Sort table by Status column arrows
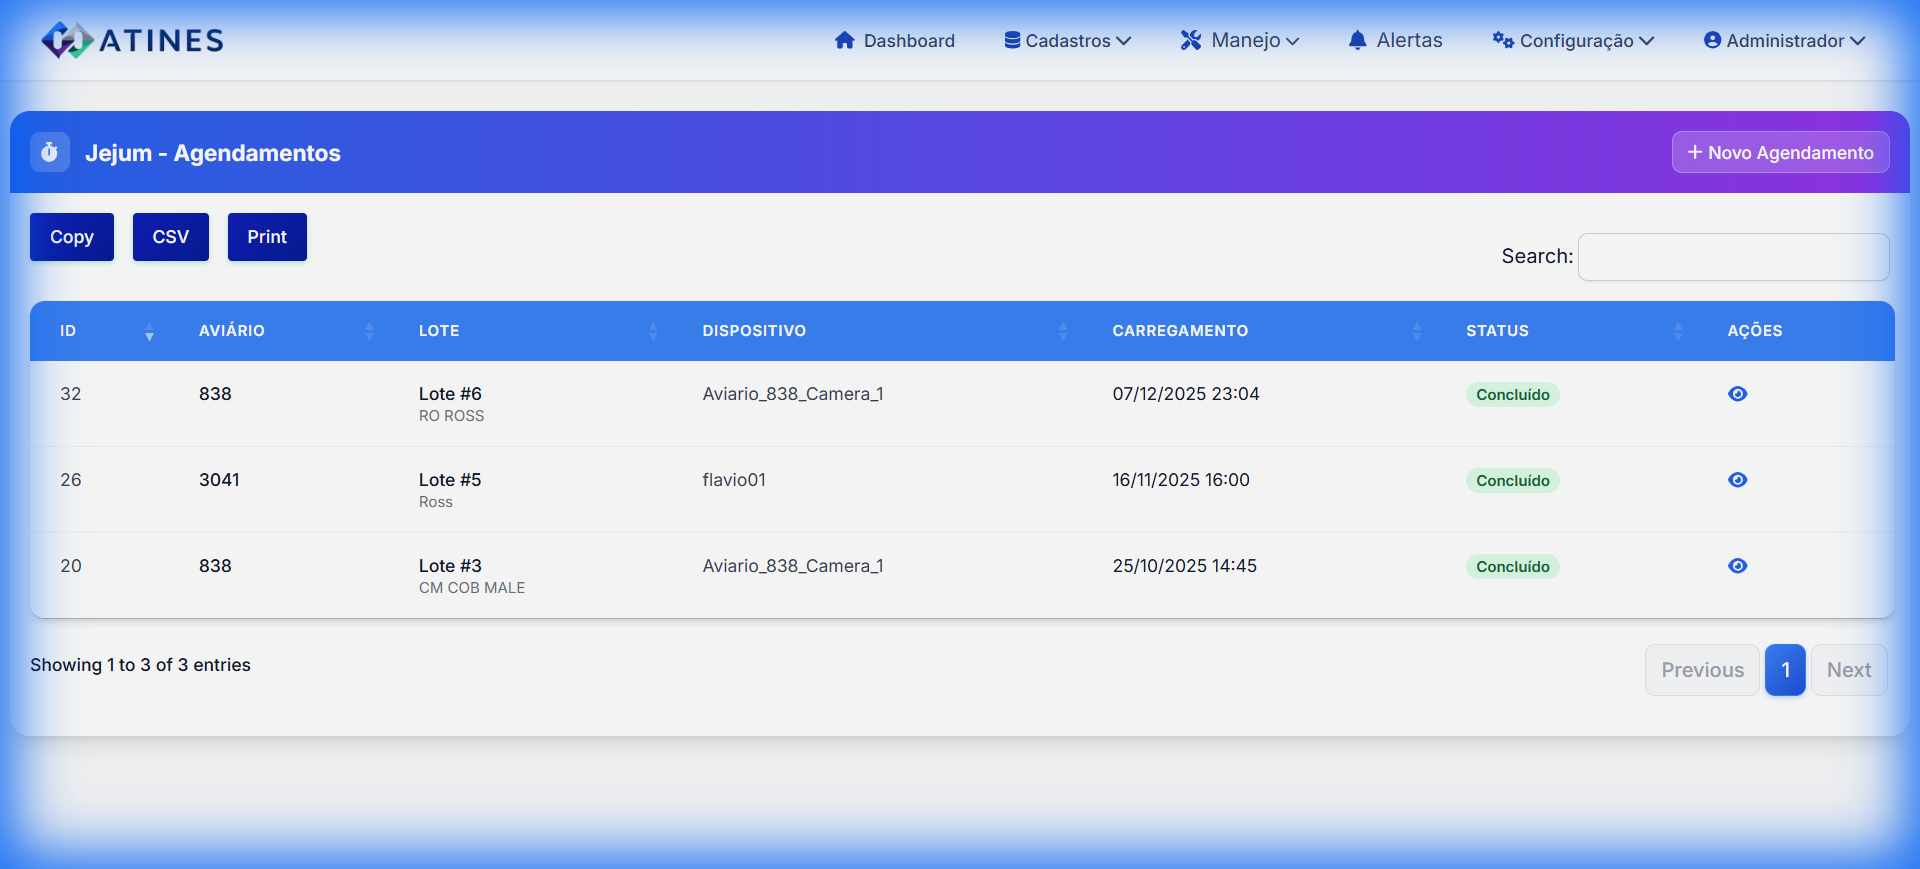The height and width of the screenshot is (869, 1920). [x=1678, y=331]
